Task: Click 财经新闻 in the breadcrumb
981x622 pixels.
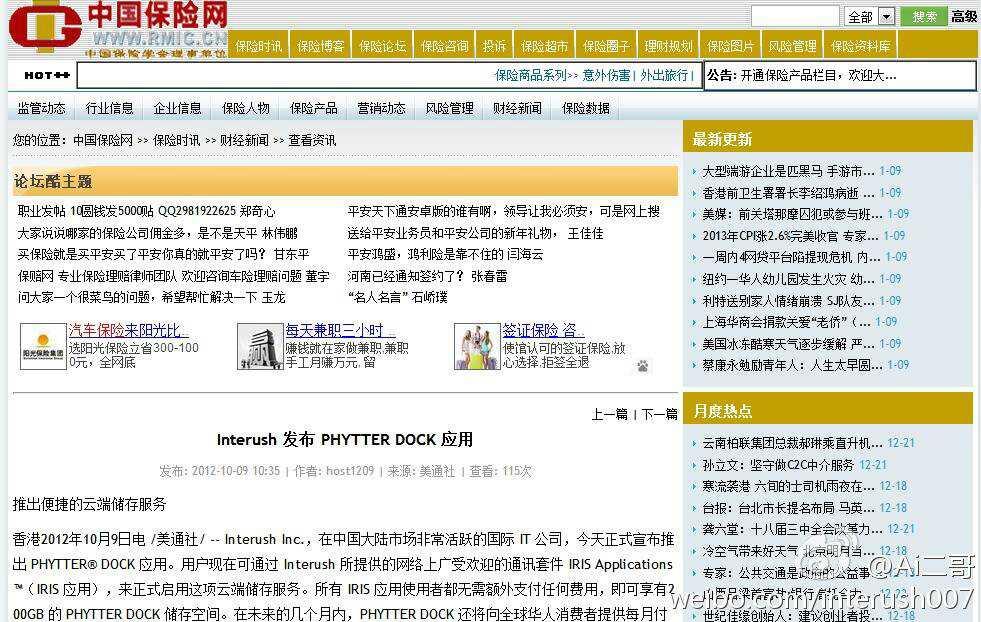Action: click(x=245, y=140)
